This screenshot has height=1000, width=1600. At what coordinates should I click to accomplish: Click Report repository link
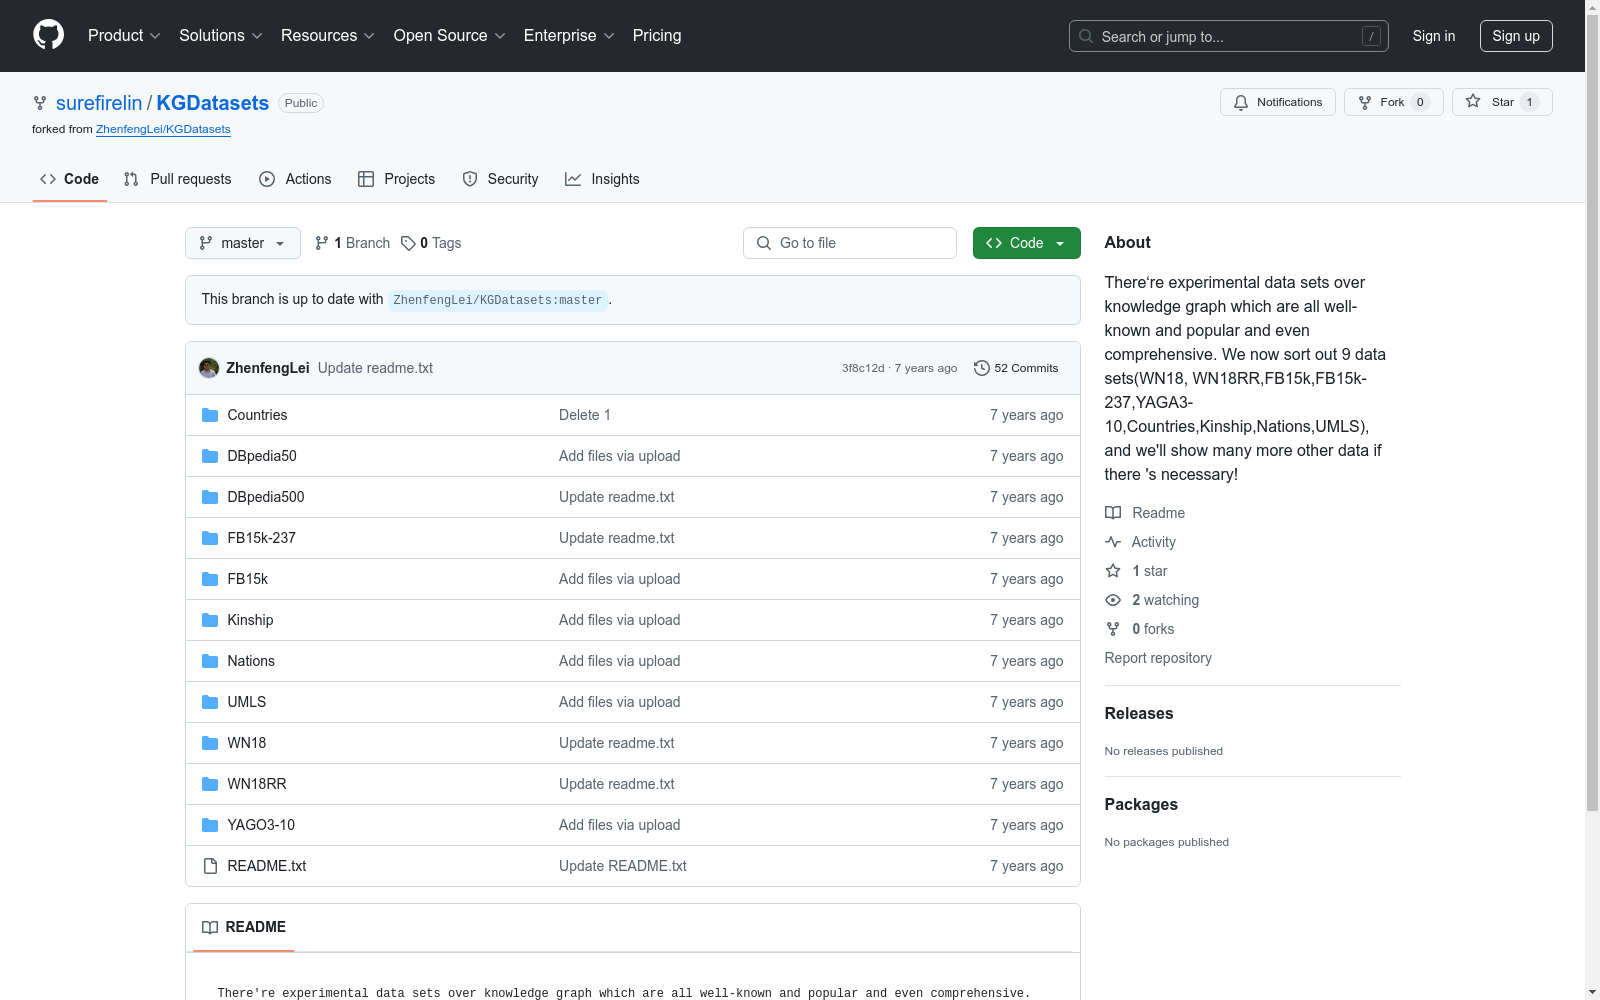1158,658
